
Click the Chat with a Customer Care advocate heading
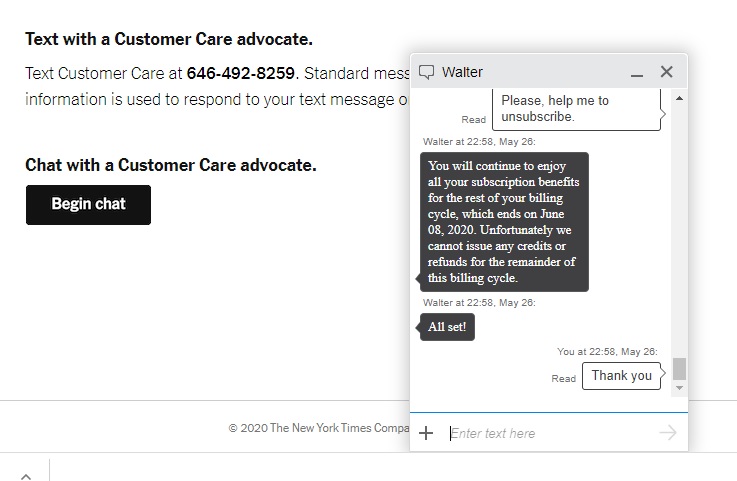[171, 165]
